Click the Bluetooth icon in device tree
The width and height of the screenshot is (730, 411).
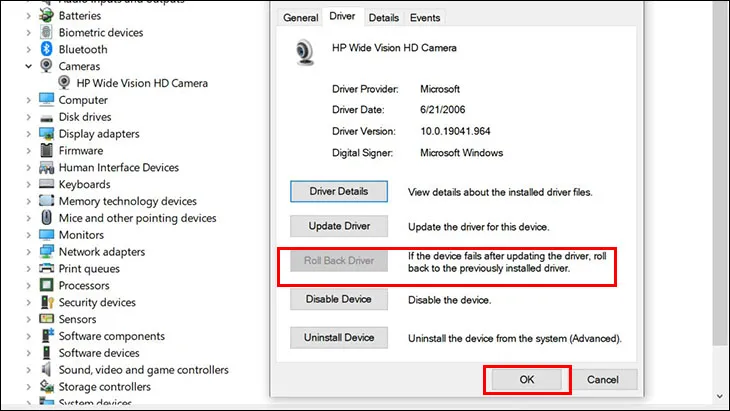click(x=46, y=49)
